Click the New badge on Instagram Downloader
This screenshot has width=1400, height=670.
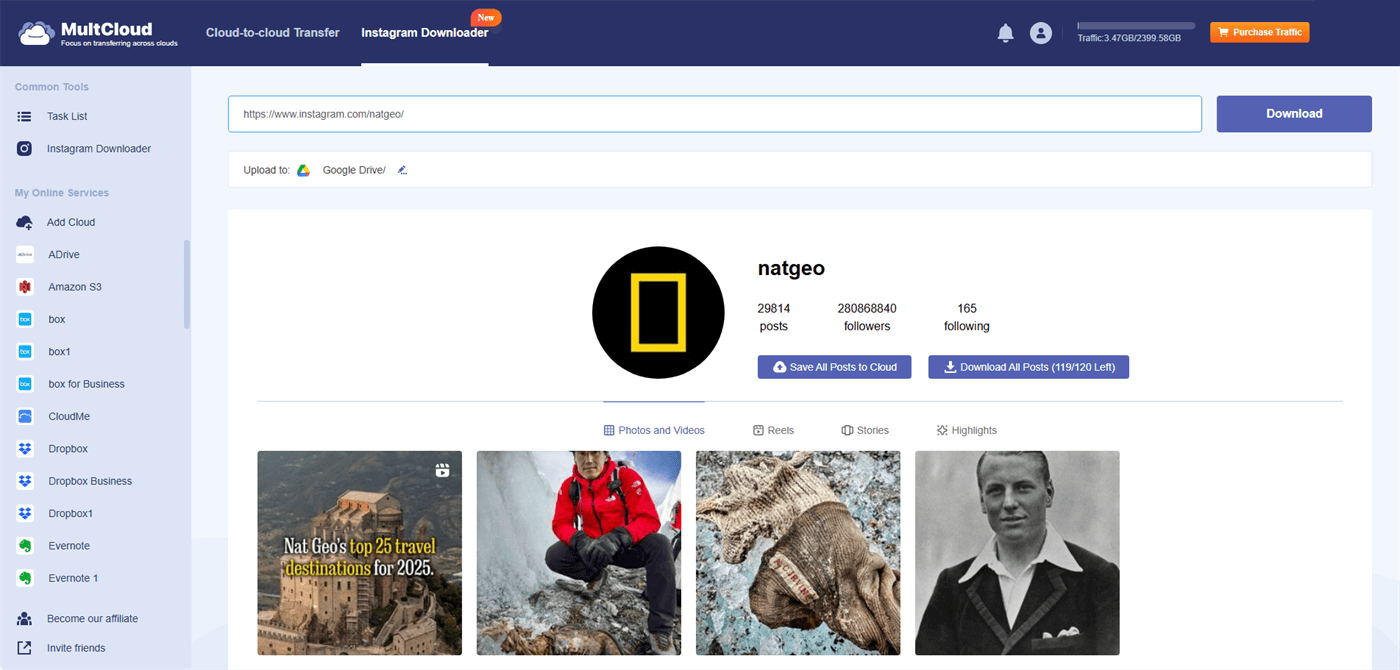point(486,17)
